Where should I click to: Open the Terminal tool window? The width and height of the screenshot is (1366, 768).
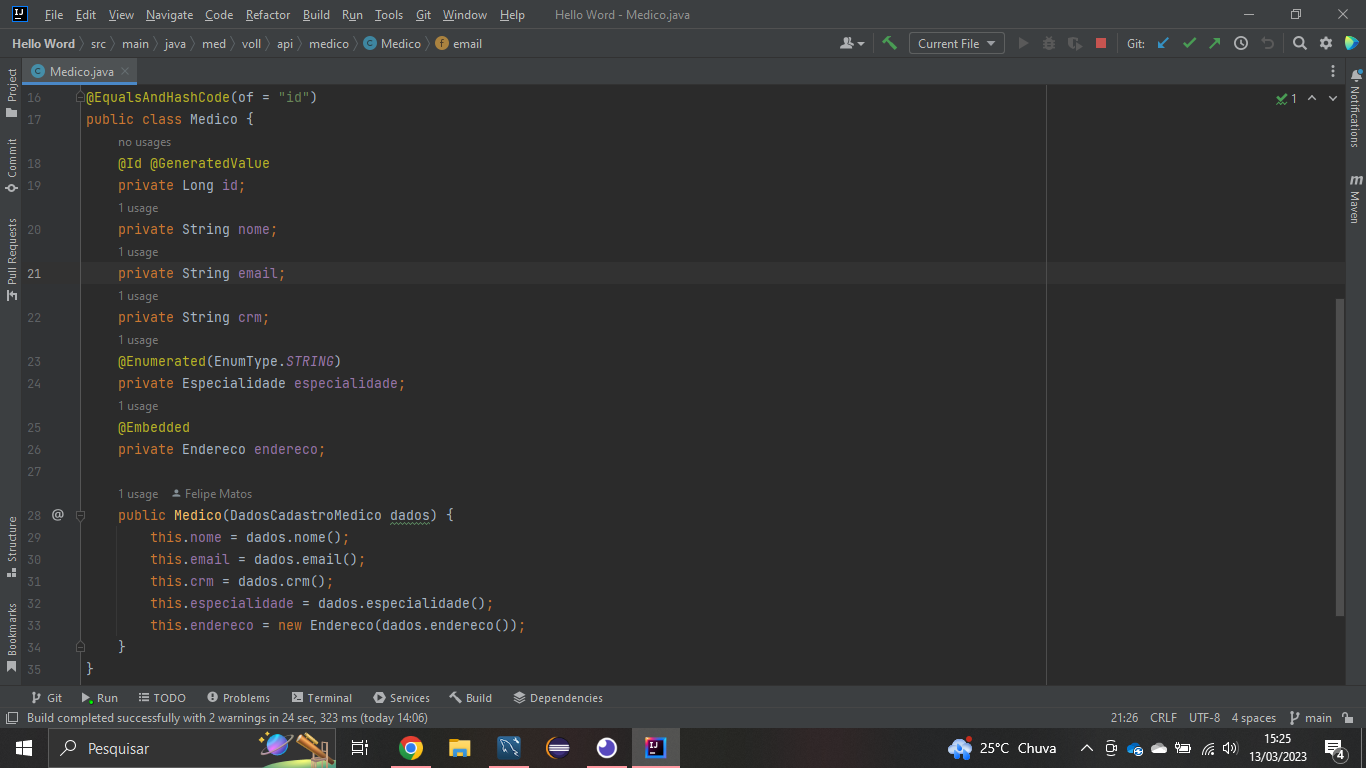coord(321,698)
